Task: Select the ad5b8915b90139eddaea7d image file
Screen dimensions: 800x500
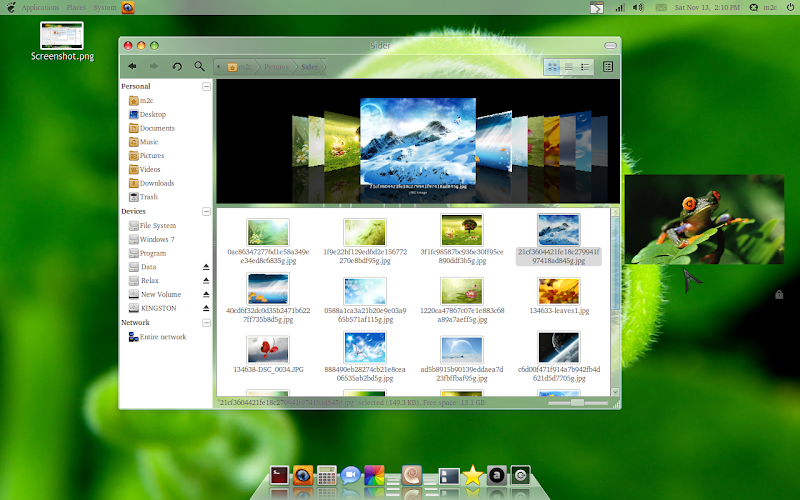Action: point(462,349)
